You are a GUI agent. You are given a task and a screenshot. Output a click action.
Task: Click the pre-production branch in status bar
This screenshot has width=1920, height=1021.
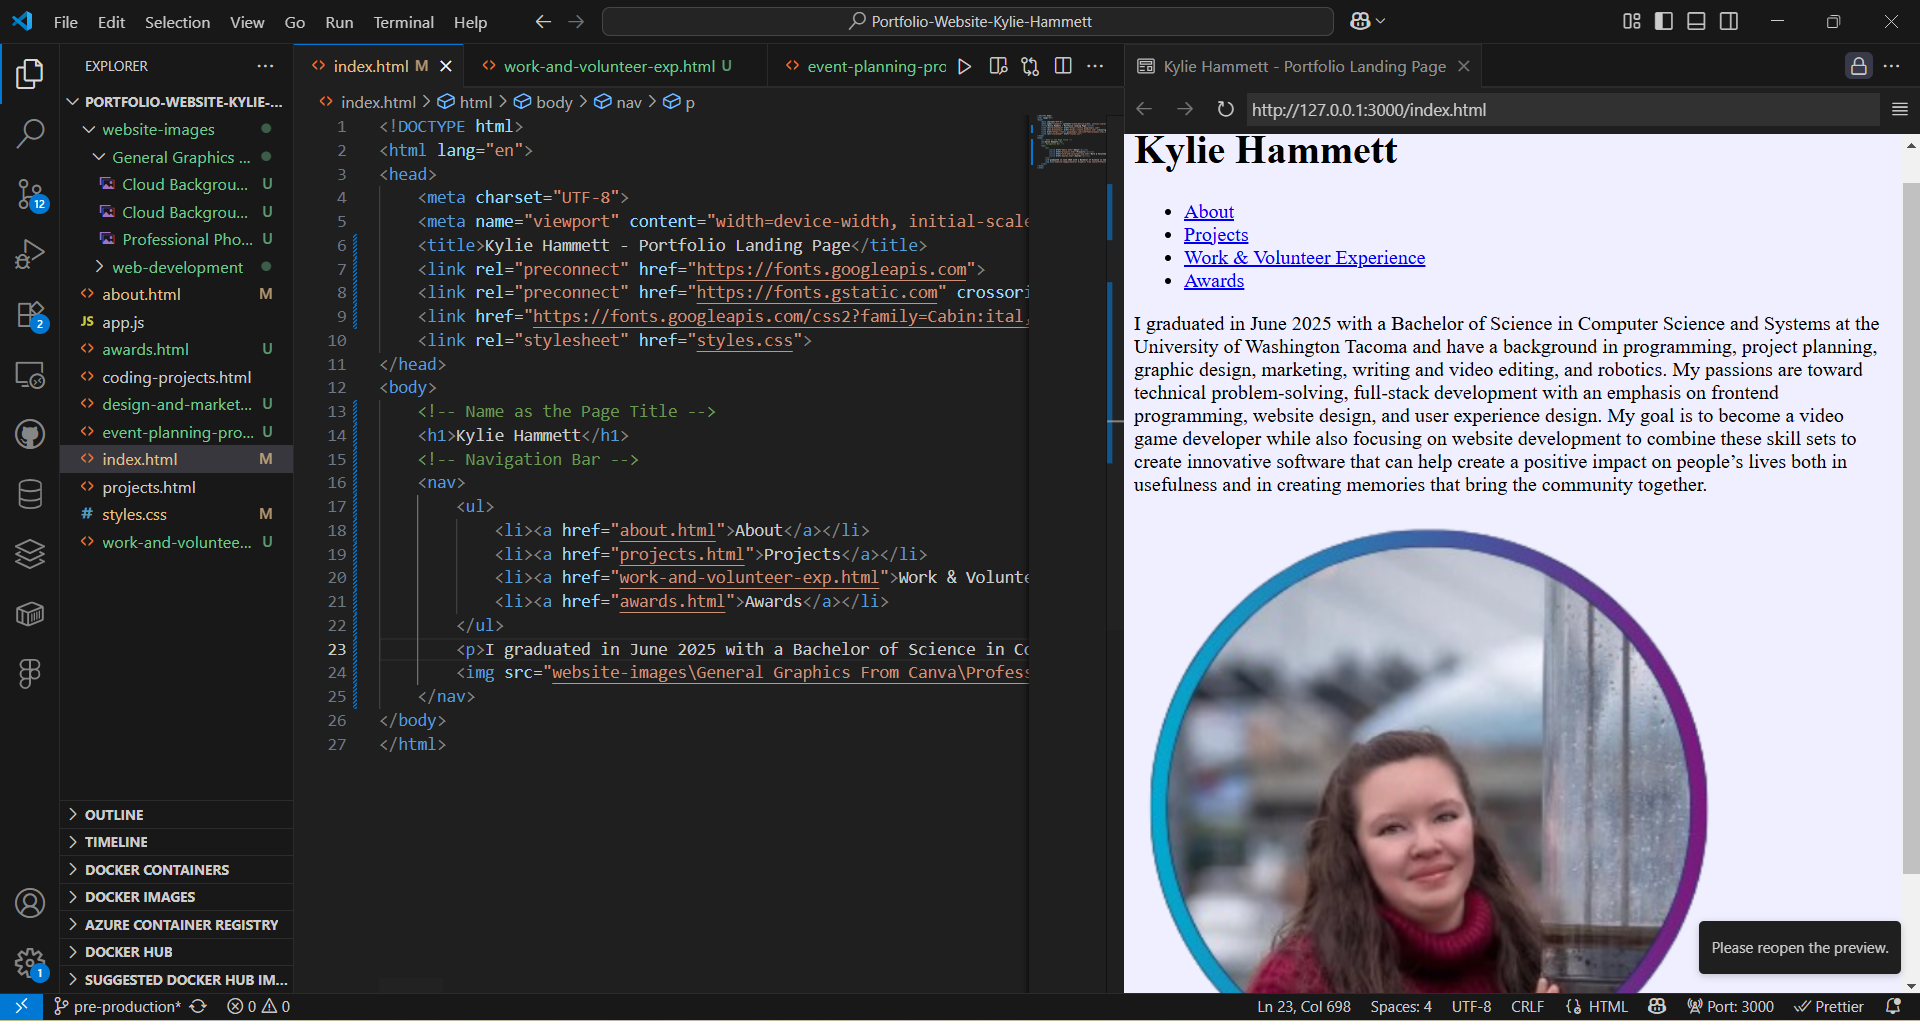117,1006
